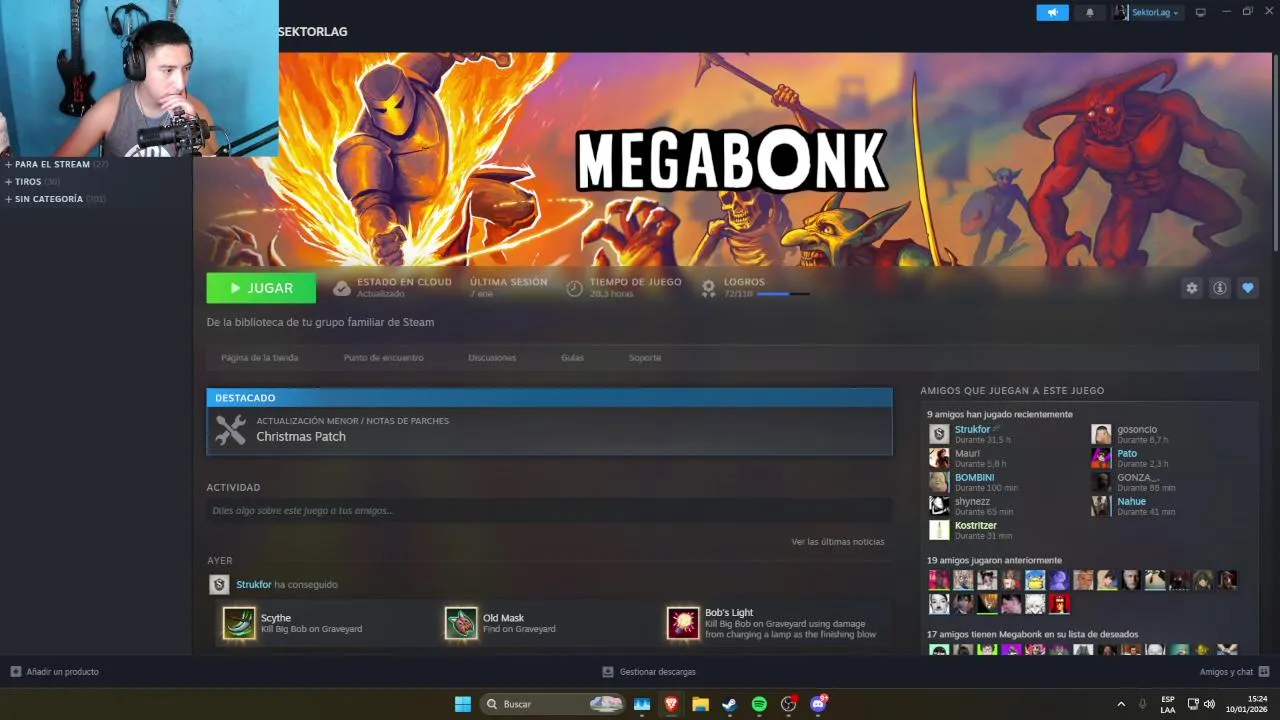The height and width of the screenshot is (720, 1280).
Task: Click SEKTORLAG profile header text
Action: click(x=313, y=32)
